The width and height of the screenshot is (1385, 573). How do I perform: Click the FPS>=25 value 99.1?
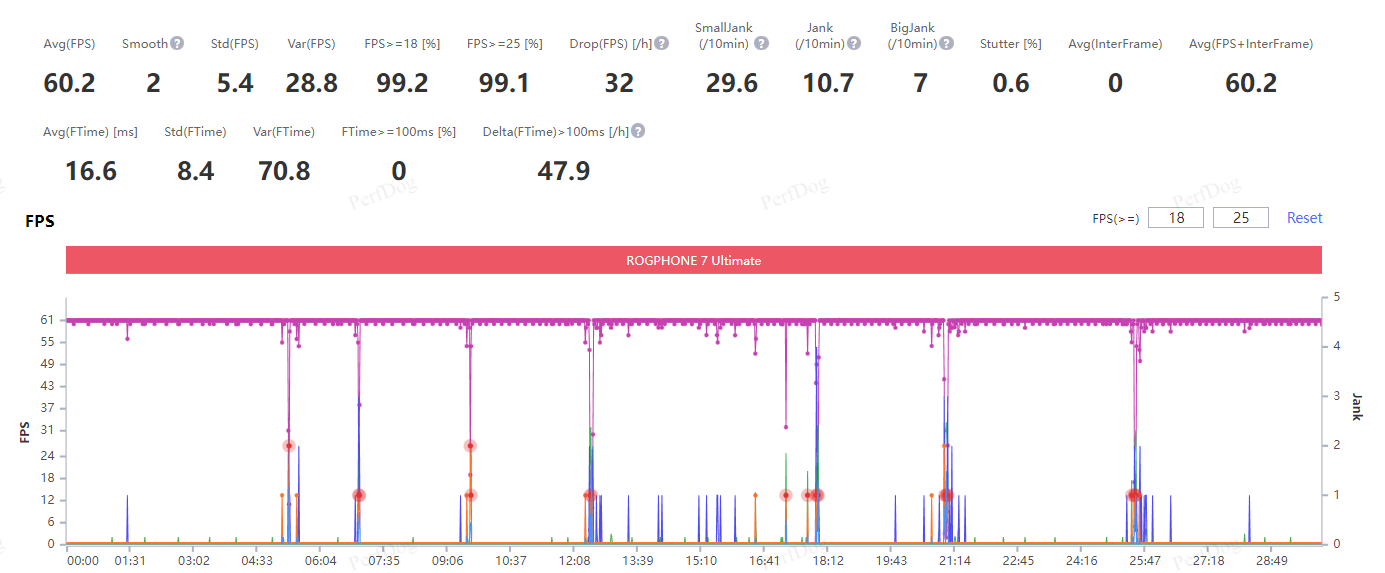[x=504, y=83]
